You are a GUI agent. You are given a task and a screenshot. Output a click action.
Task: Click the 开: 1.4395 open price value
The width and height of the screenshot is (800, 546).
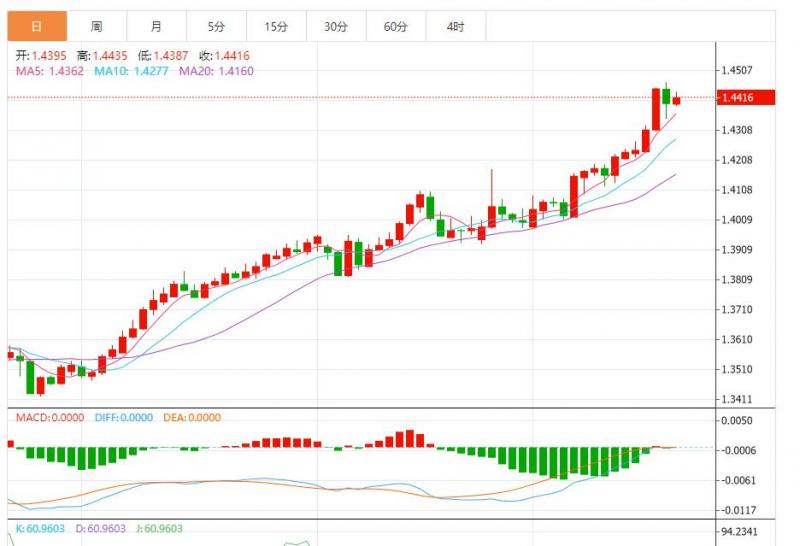click(x=41, y=56)
